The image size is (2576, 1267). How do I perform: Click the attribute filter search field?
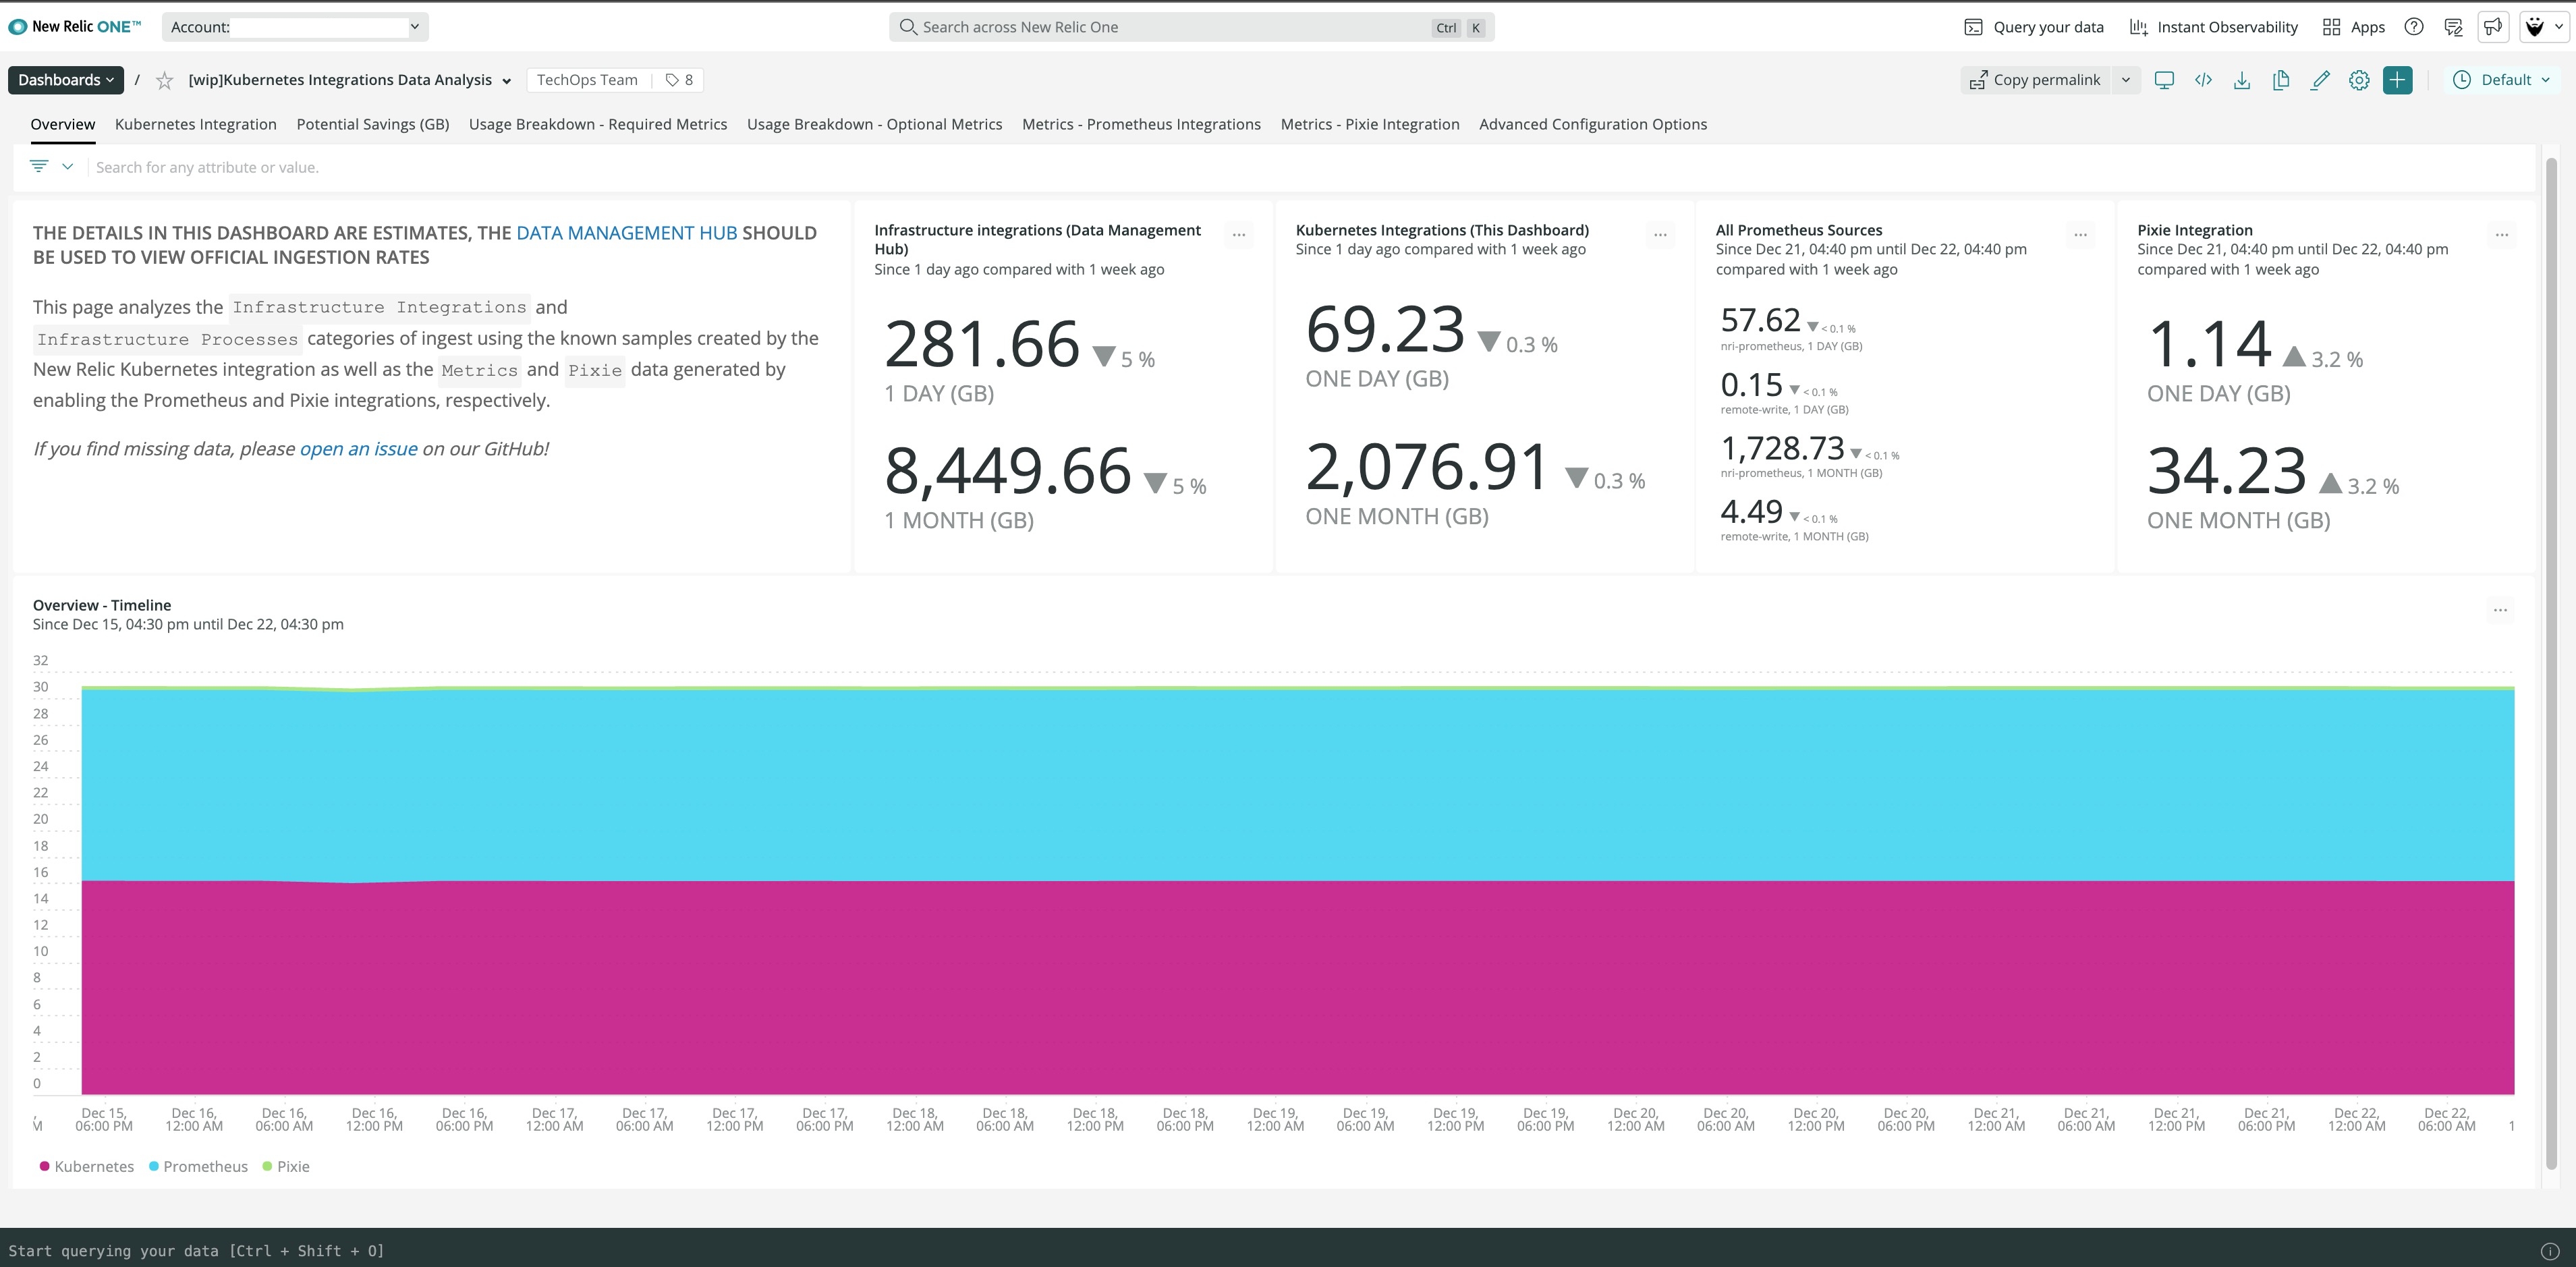pos(1300,167)
